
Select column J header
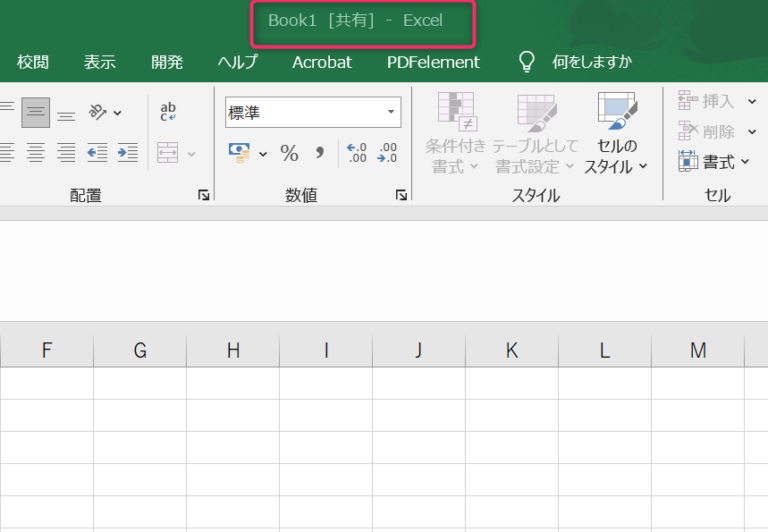point(419,350)
